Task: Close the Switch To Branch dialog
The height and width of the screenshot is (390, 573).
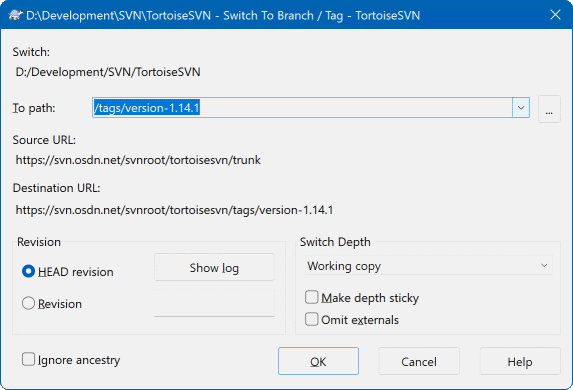Action: pyautogui.click(x=555, y=15)
